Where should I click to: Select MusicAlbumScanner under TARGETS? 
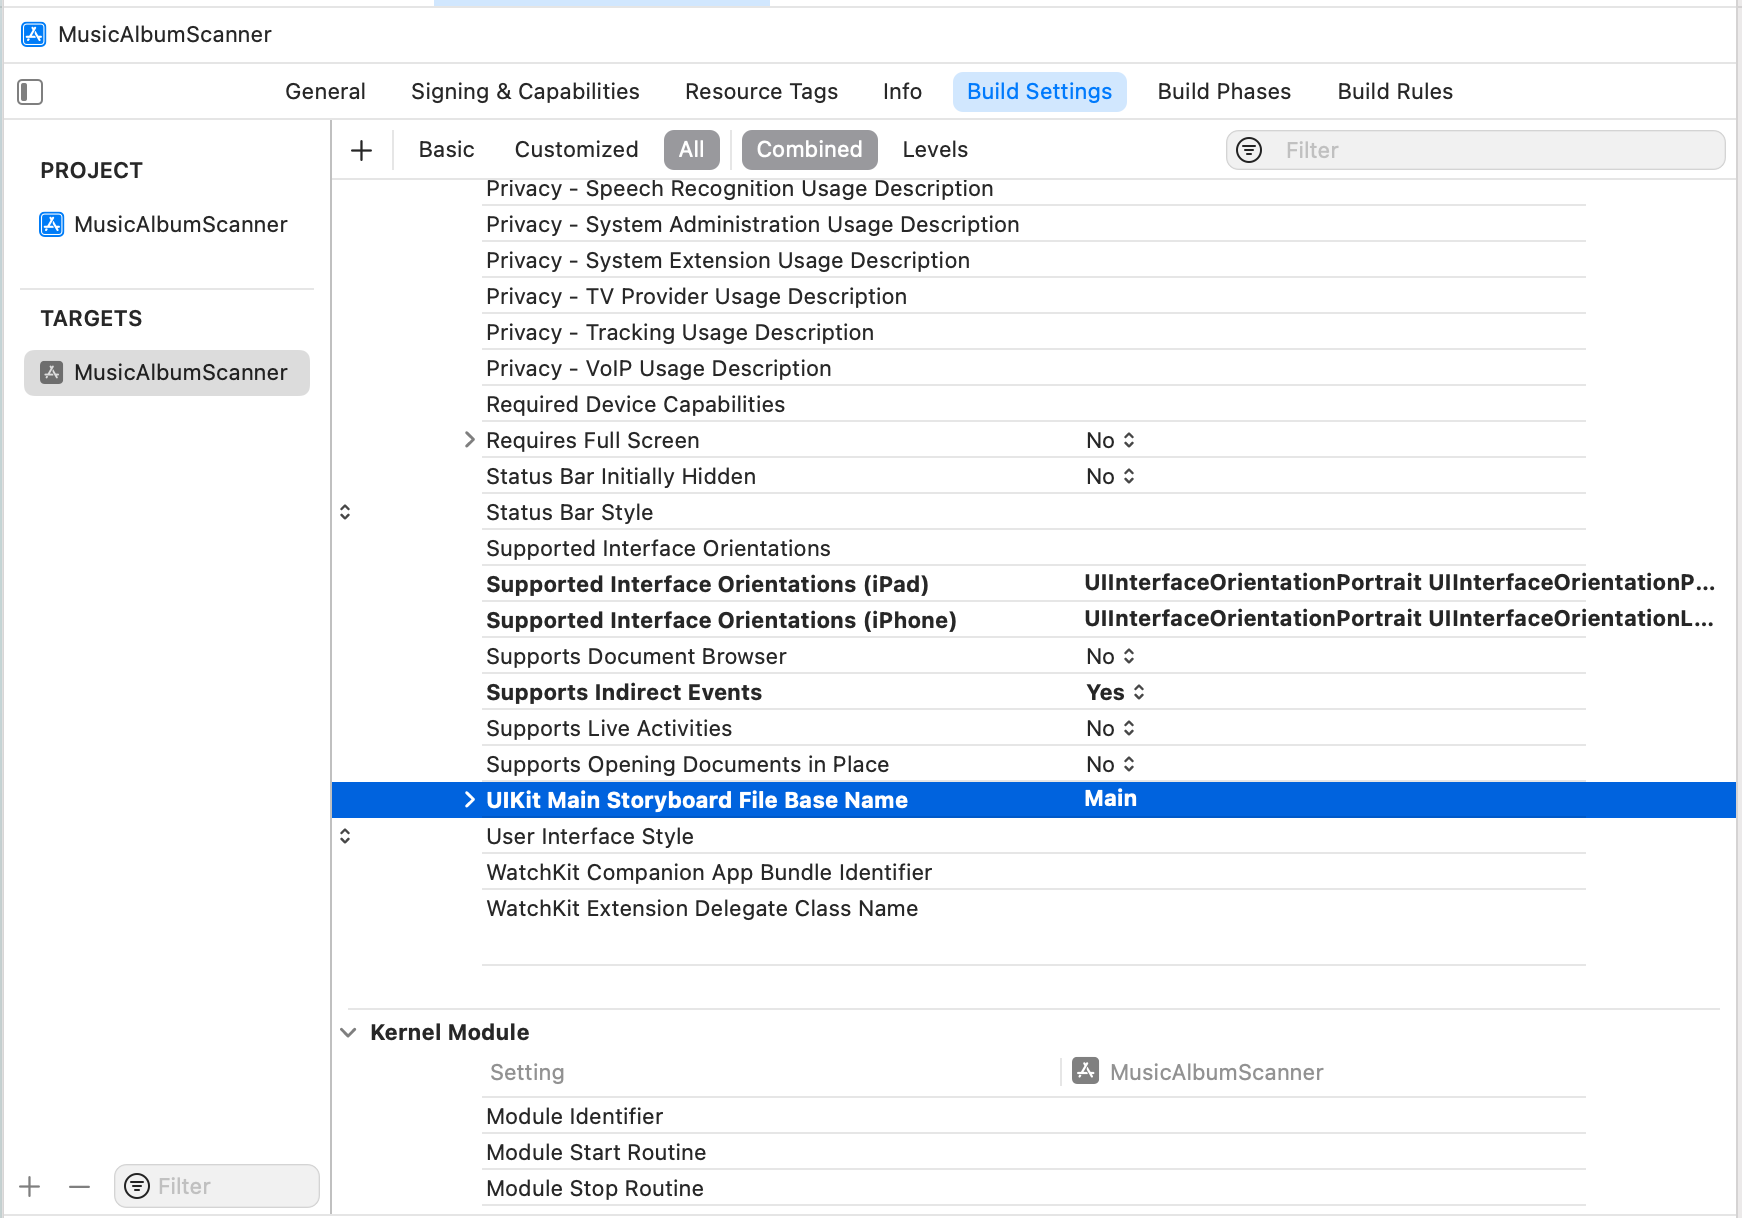pos(167,373)
